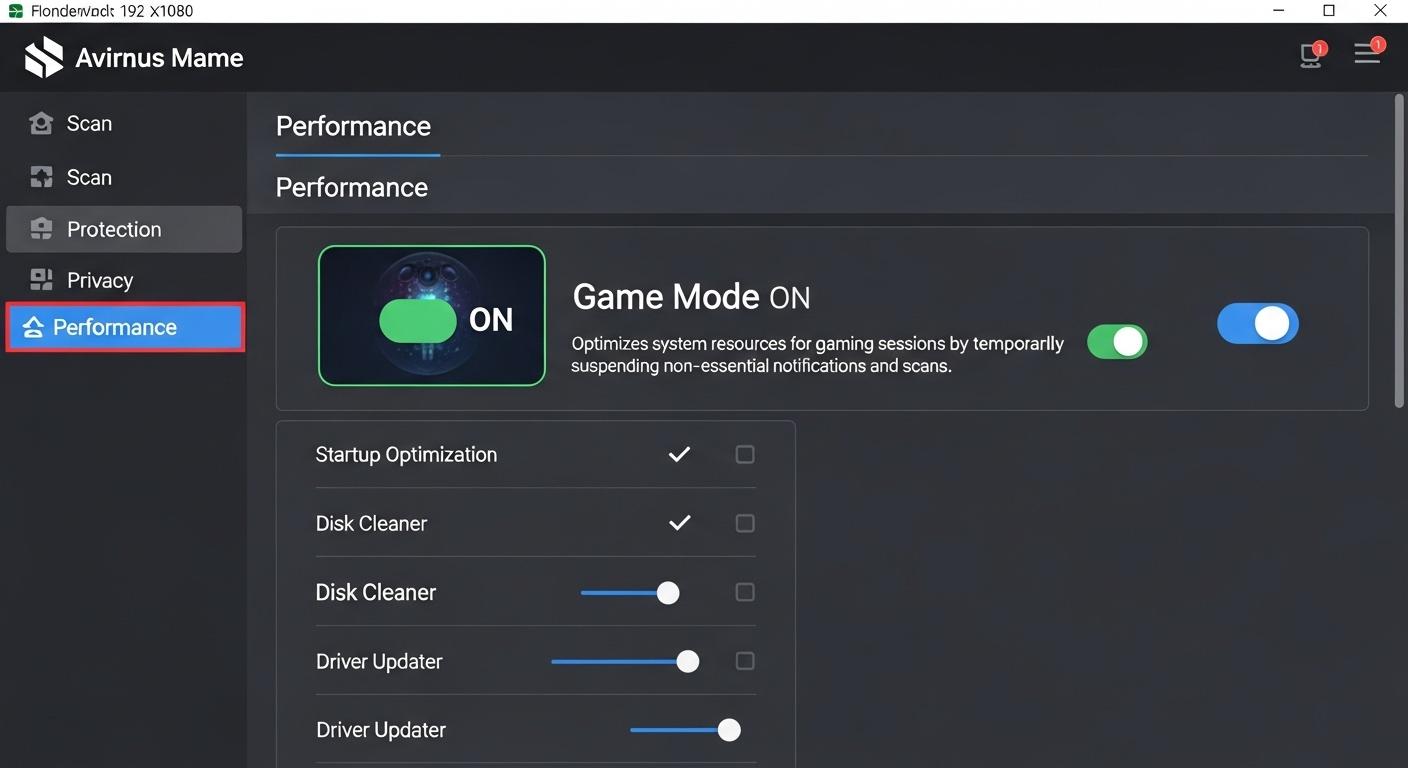1408x768 pixels.
Task: Click the Performance icon in sidebar
Action: pos(33,328)
